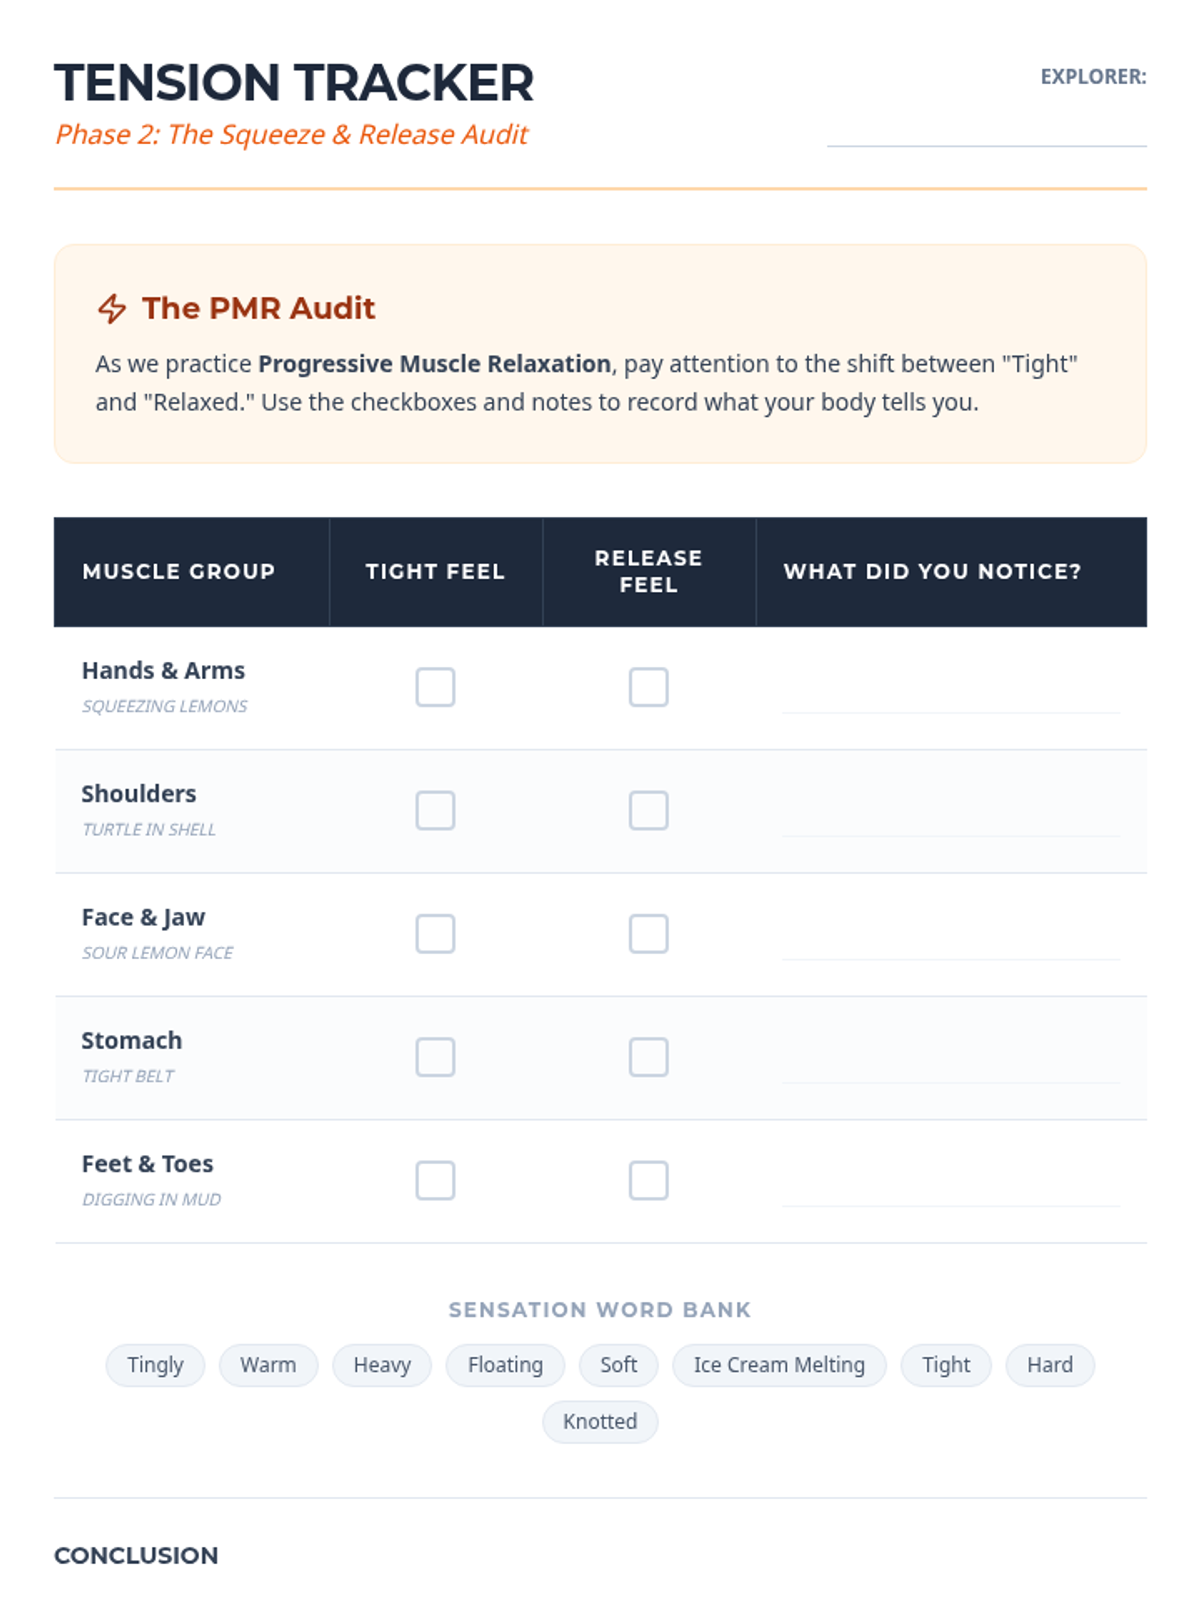Choose the Knotted sensation chip
Viewport: 1200px width, 1600px height.
pyautogui.click(x=600, y=1422)
